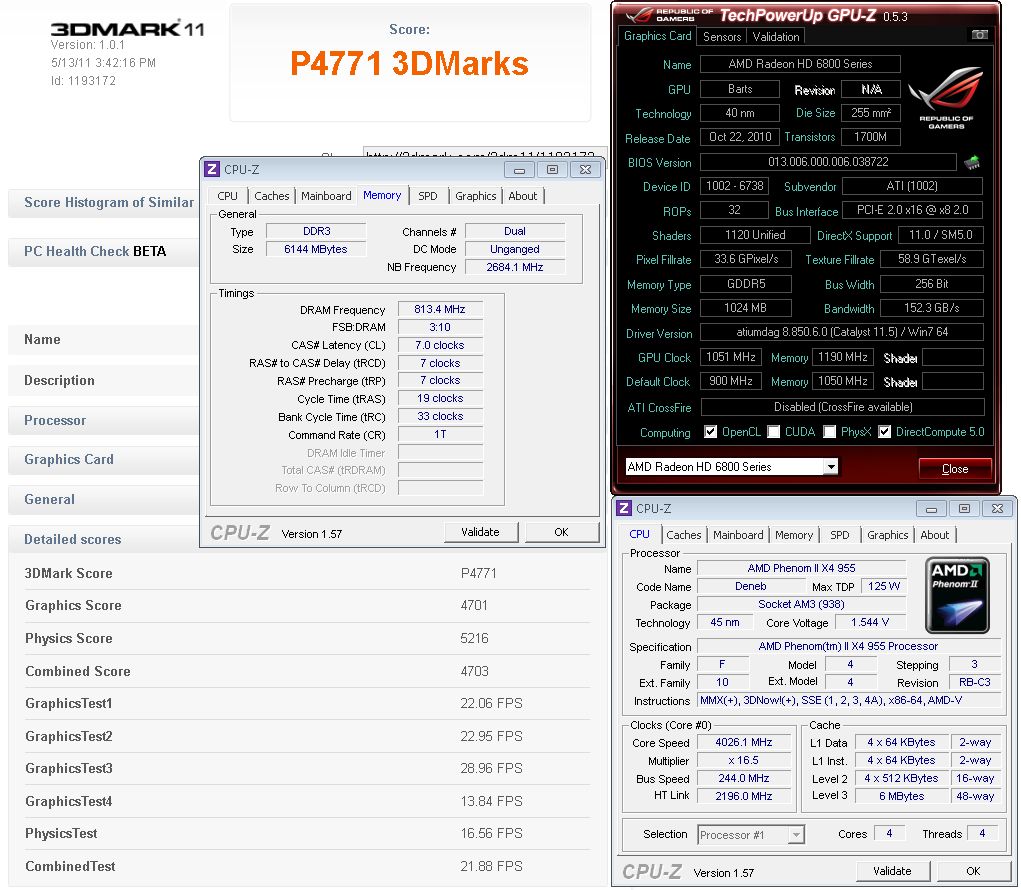The height and width of the screenshot is (890, 1021).
Task: Click the Driver Version field in GPU-Z
Action: coord(842,333)
